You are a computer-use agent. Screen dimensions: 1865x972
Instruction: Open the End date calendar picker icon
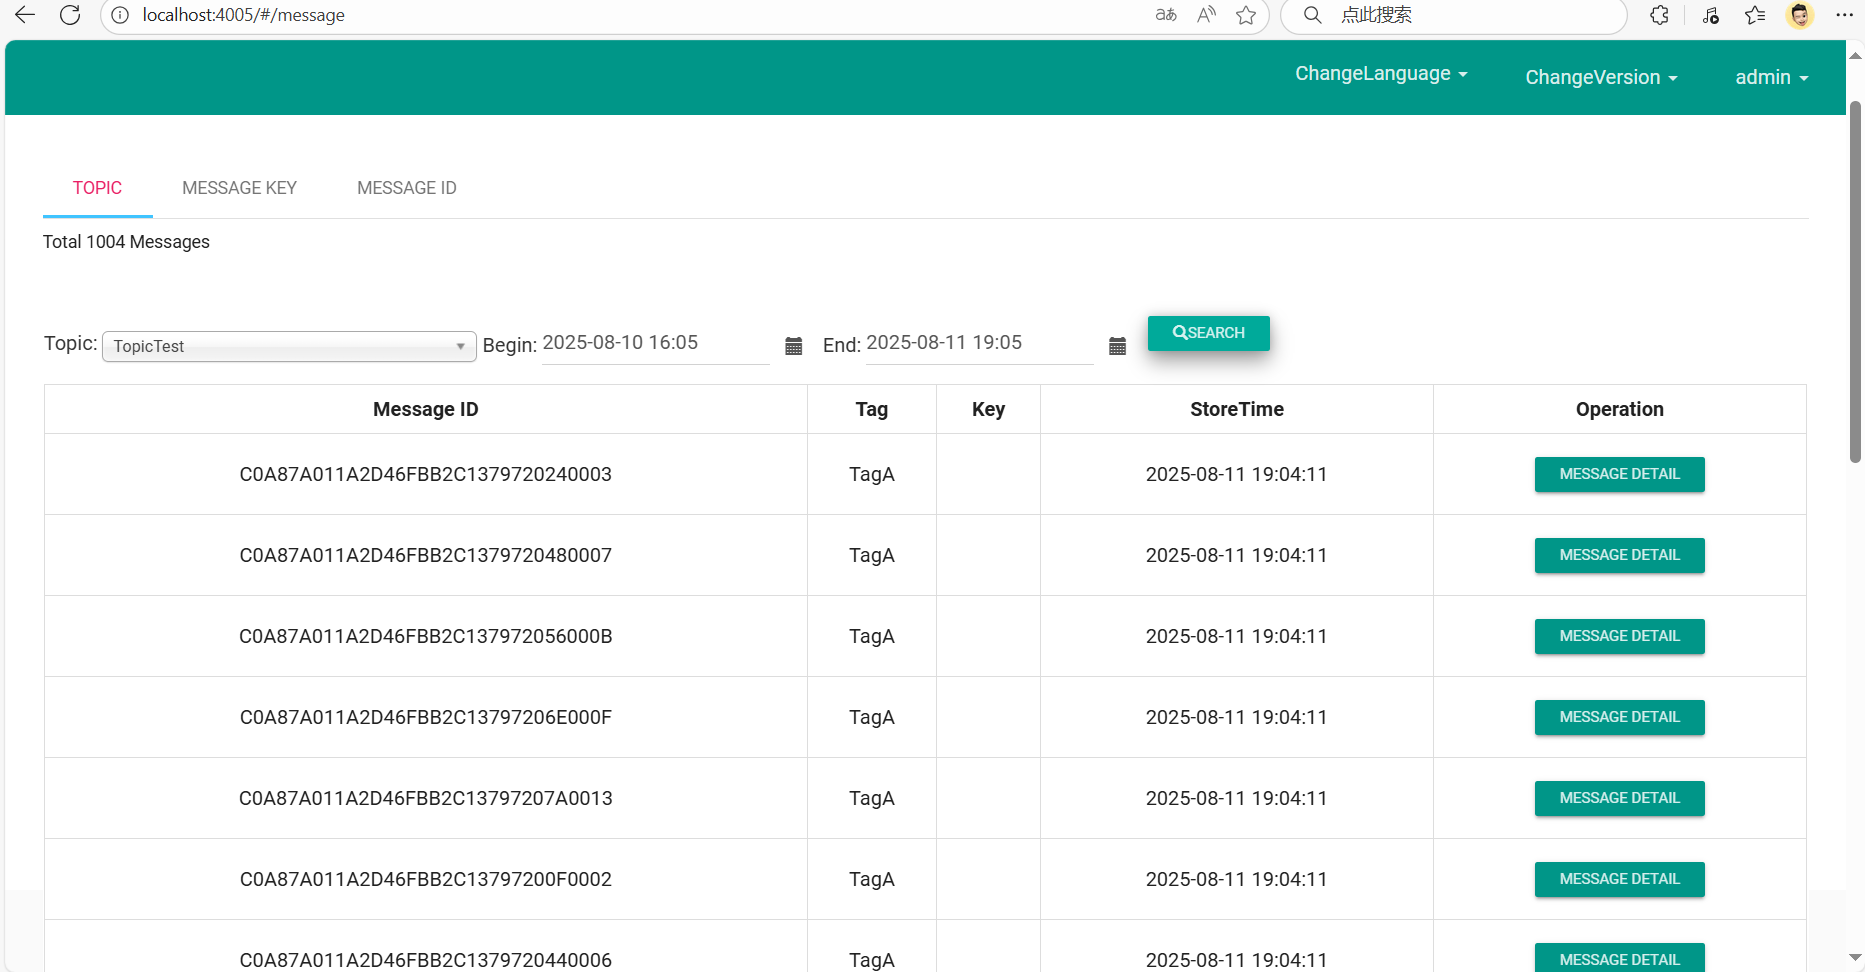pyautogui.click(x=1117, y=346)
